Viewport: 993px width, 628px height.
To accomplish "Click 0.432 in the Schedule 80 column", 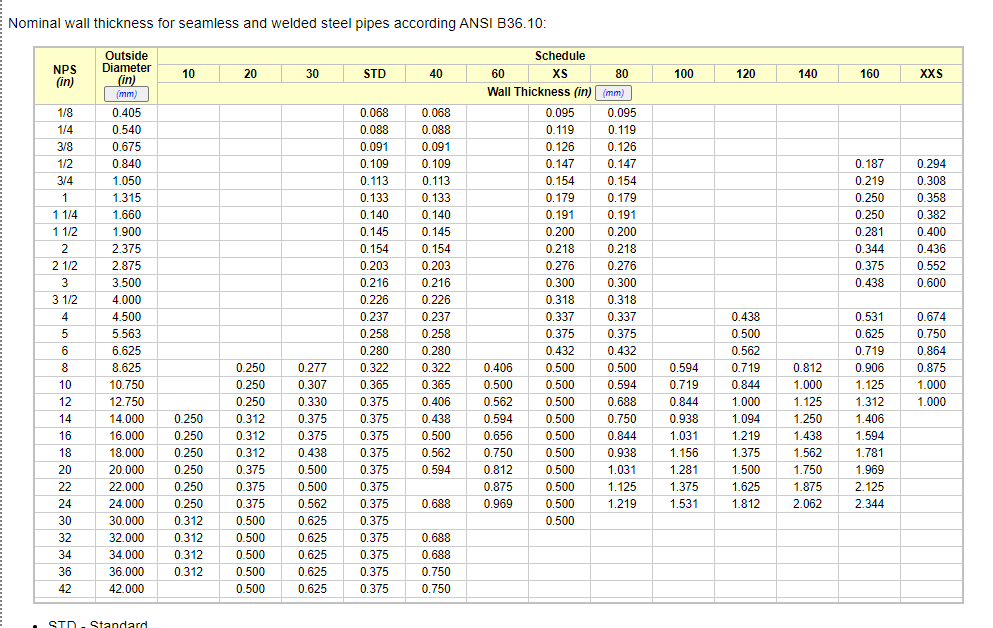I will pyautogui.click(x=622, y=351).
